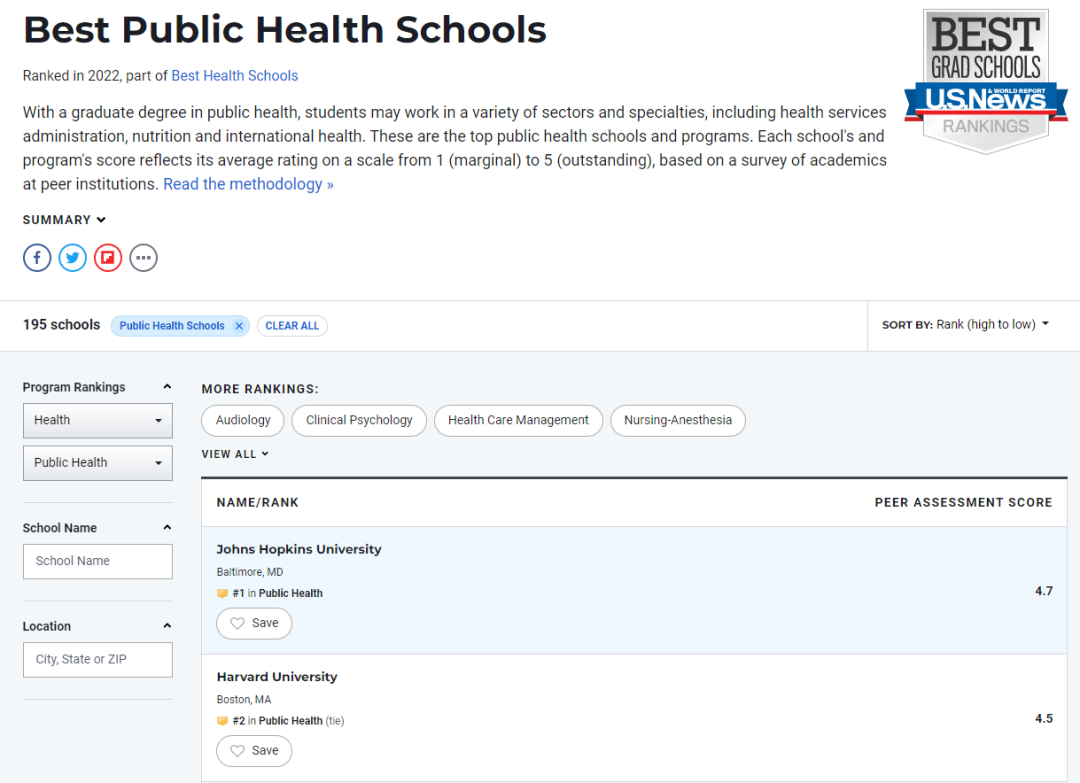This screenshot has height=783, width=1080.
Task: Save Johns Hopkins University to favorites
Action: tap(254, 623)
